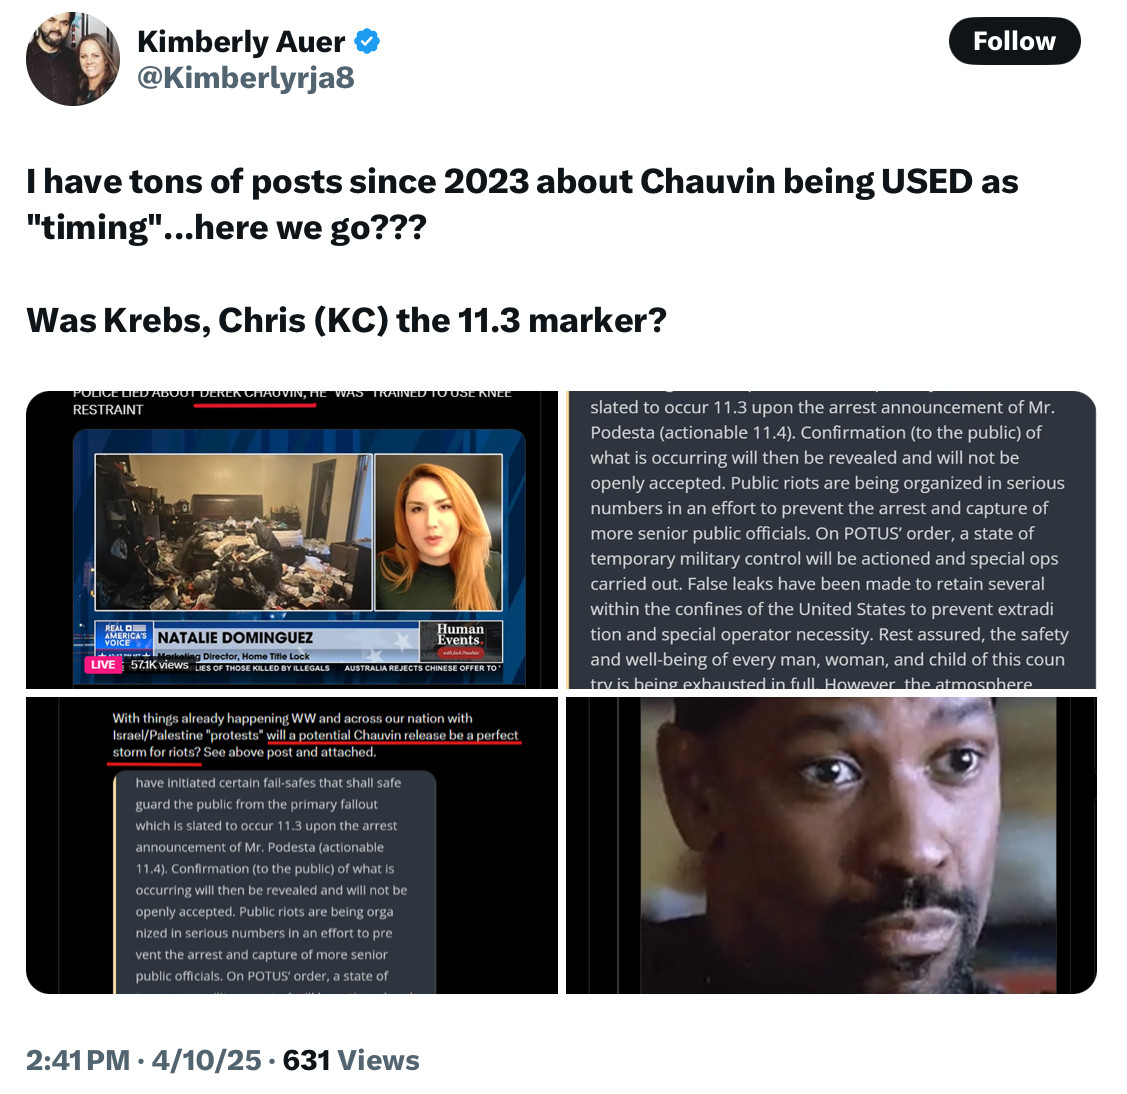Click the pink LIVE badge in broadcast image
Screen dimensions: 1127x1094
pos(102,665)
